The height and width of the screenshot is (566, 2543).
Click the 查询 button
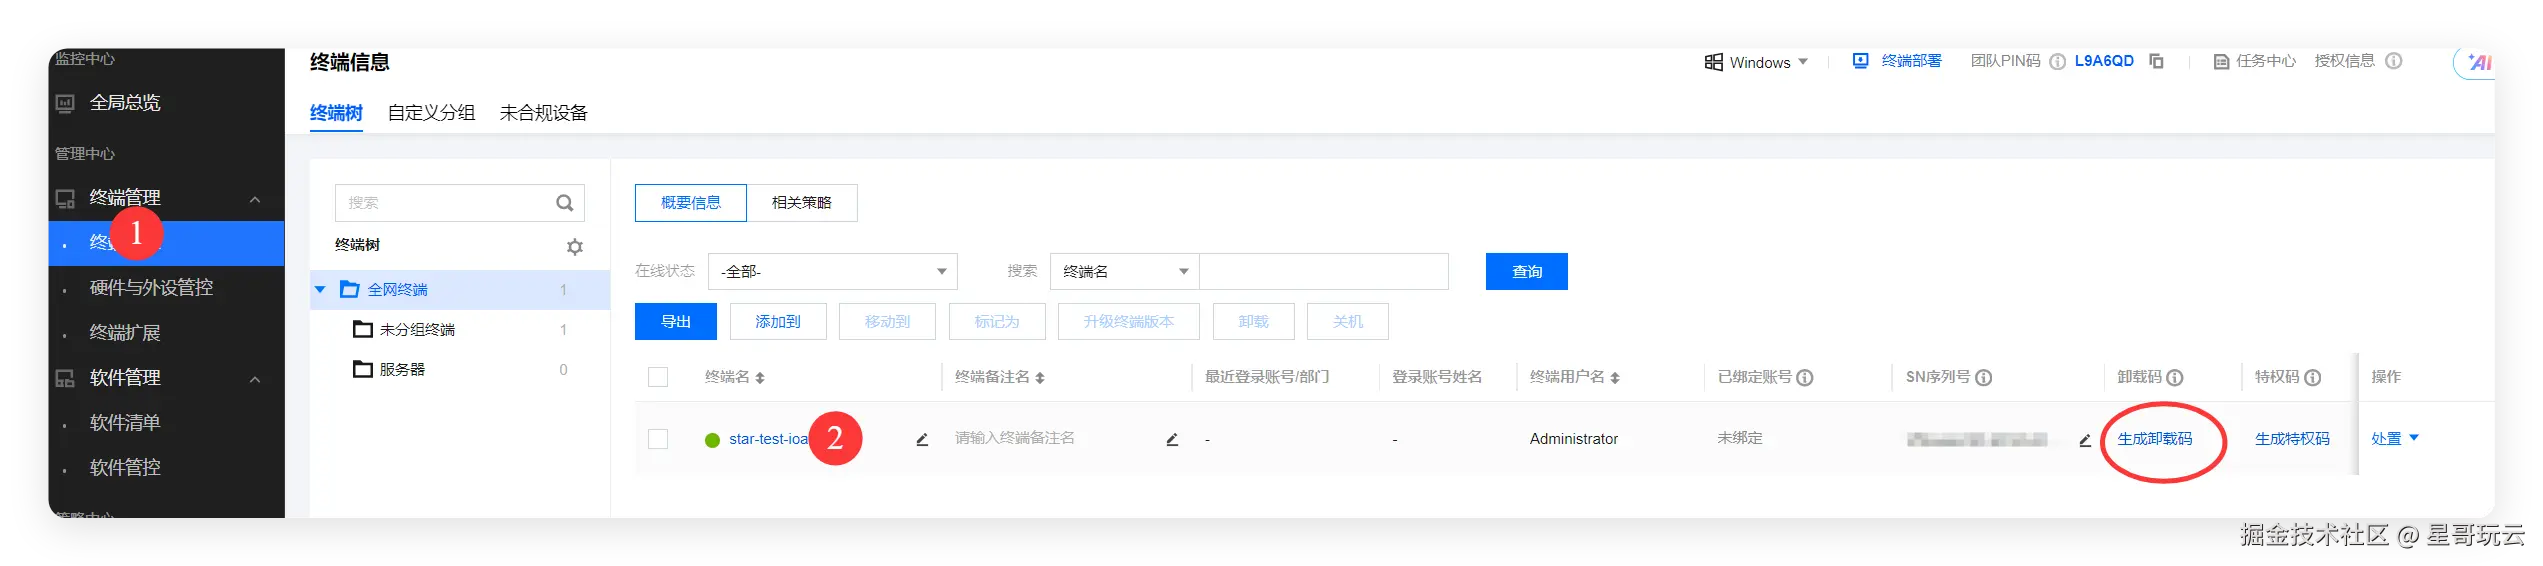(x=1527, y=272)
